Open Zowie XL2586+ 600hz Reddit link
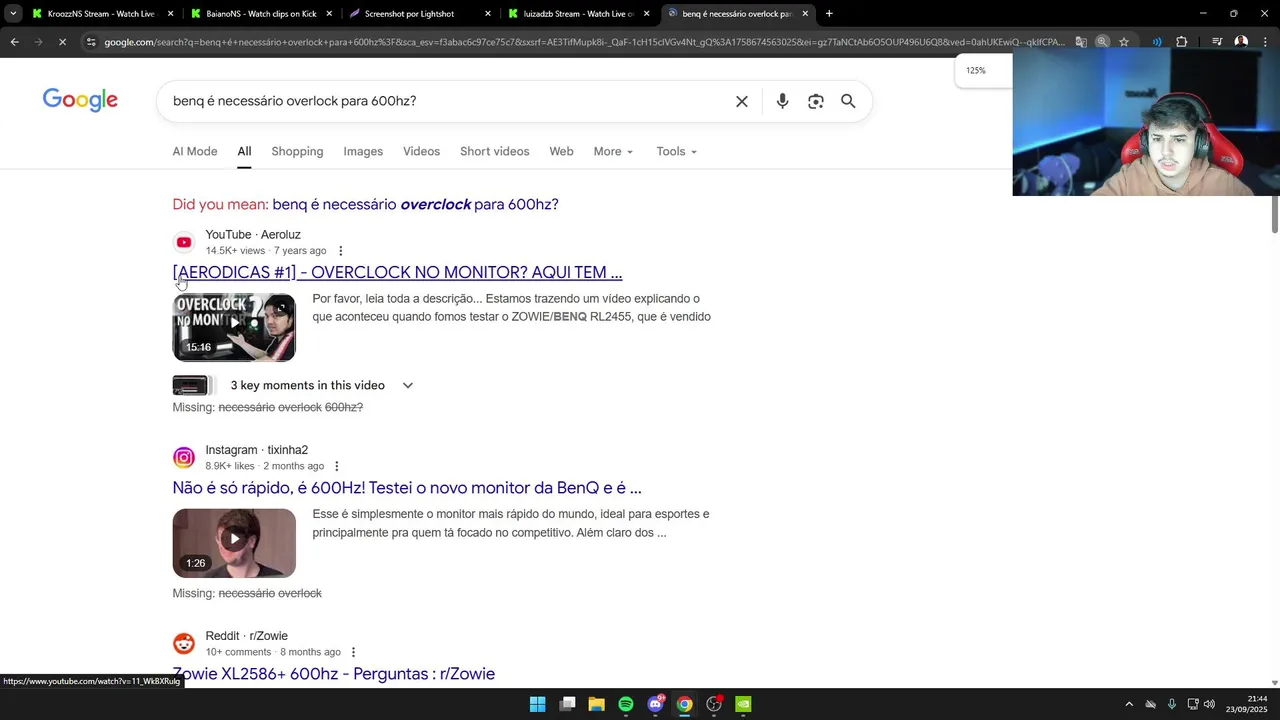The width and height of the screenshot is (1280, 720). pyautogui.click(x=334, y=674)
